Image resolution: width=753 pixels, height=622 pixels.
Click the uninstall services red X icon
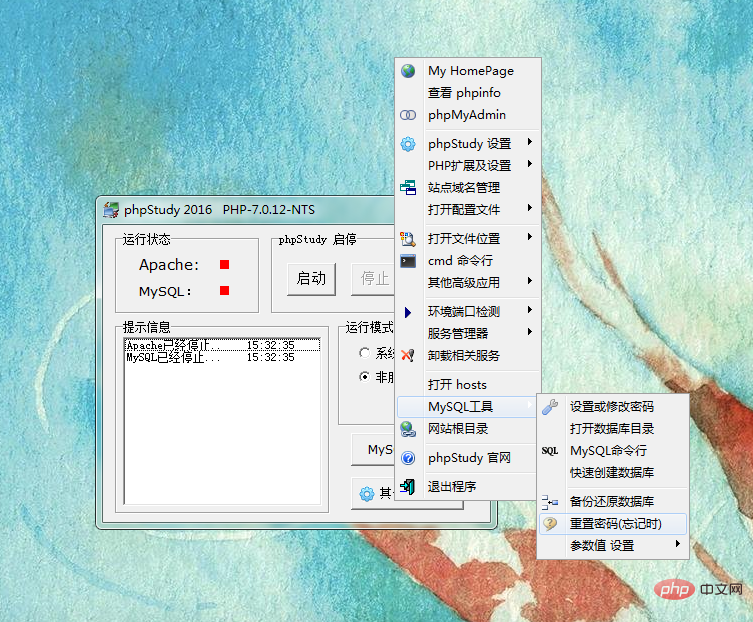pyautogui.click(x=408, y=355)
